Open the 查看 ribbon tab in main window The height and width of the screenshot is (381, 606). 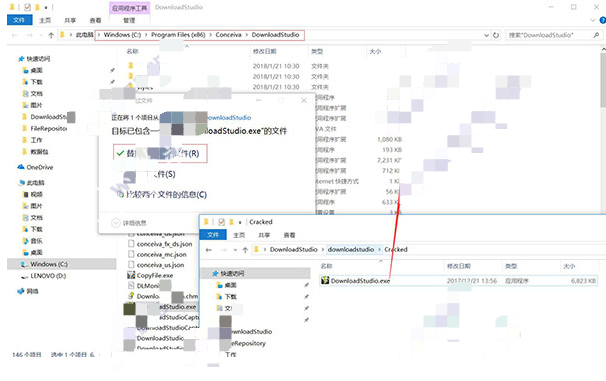(x=95, y=20)
